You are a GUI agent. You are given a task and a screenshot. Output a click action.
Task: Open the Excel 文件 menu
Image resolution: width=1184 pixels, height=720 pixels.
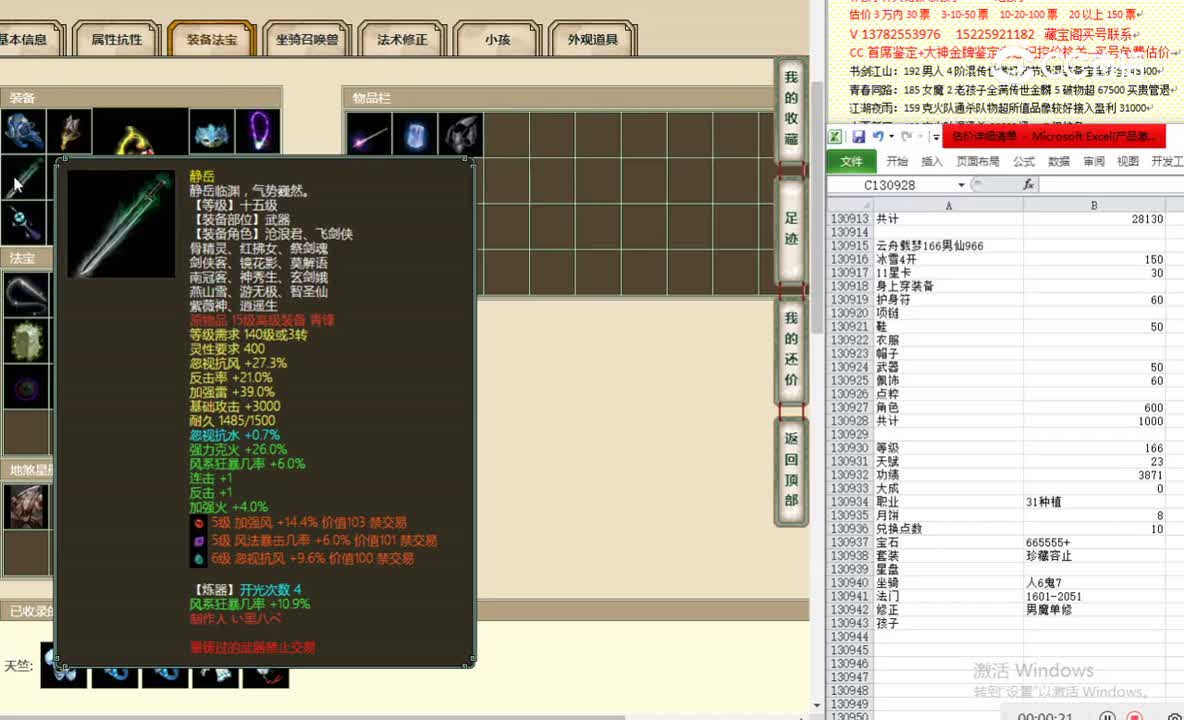click(852, 161)
